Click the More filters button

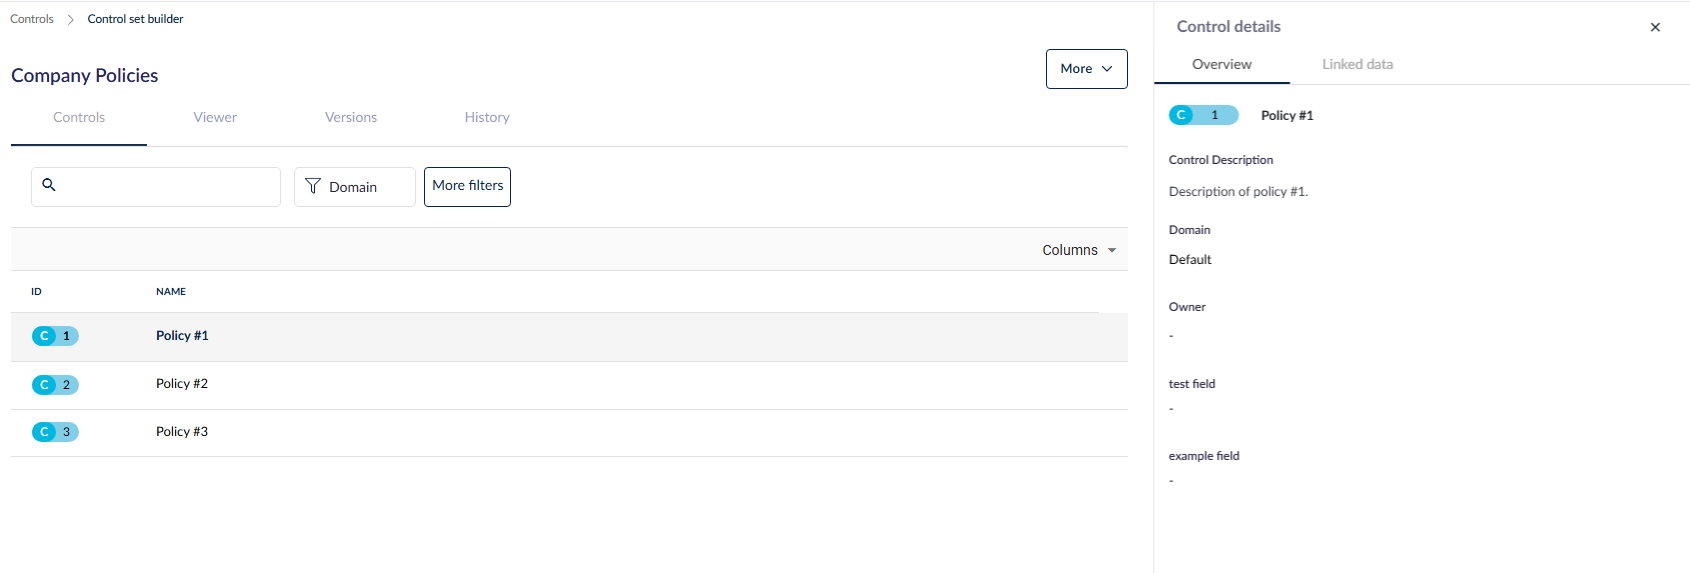[x=467, y=187]
